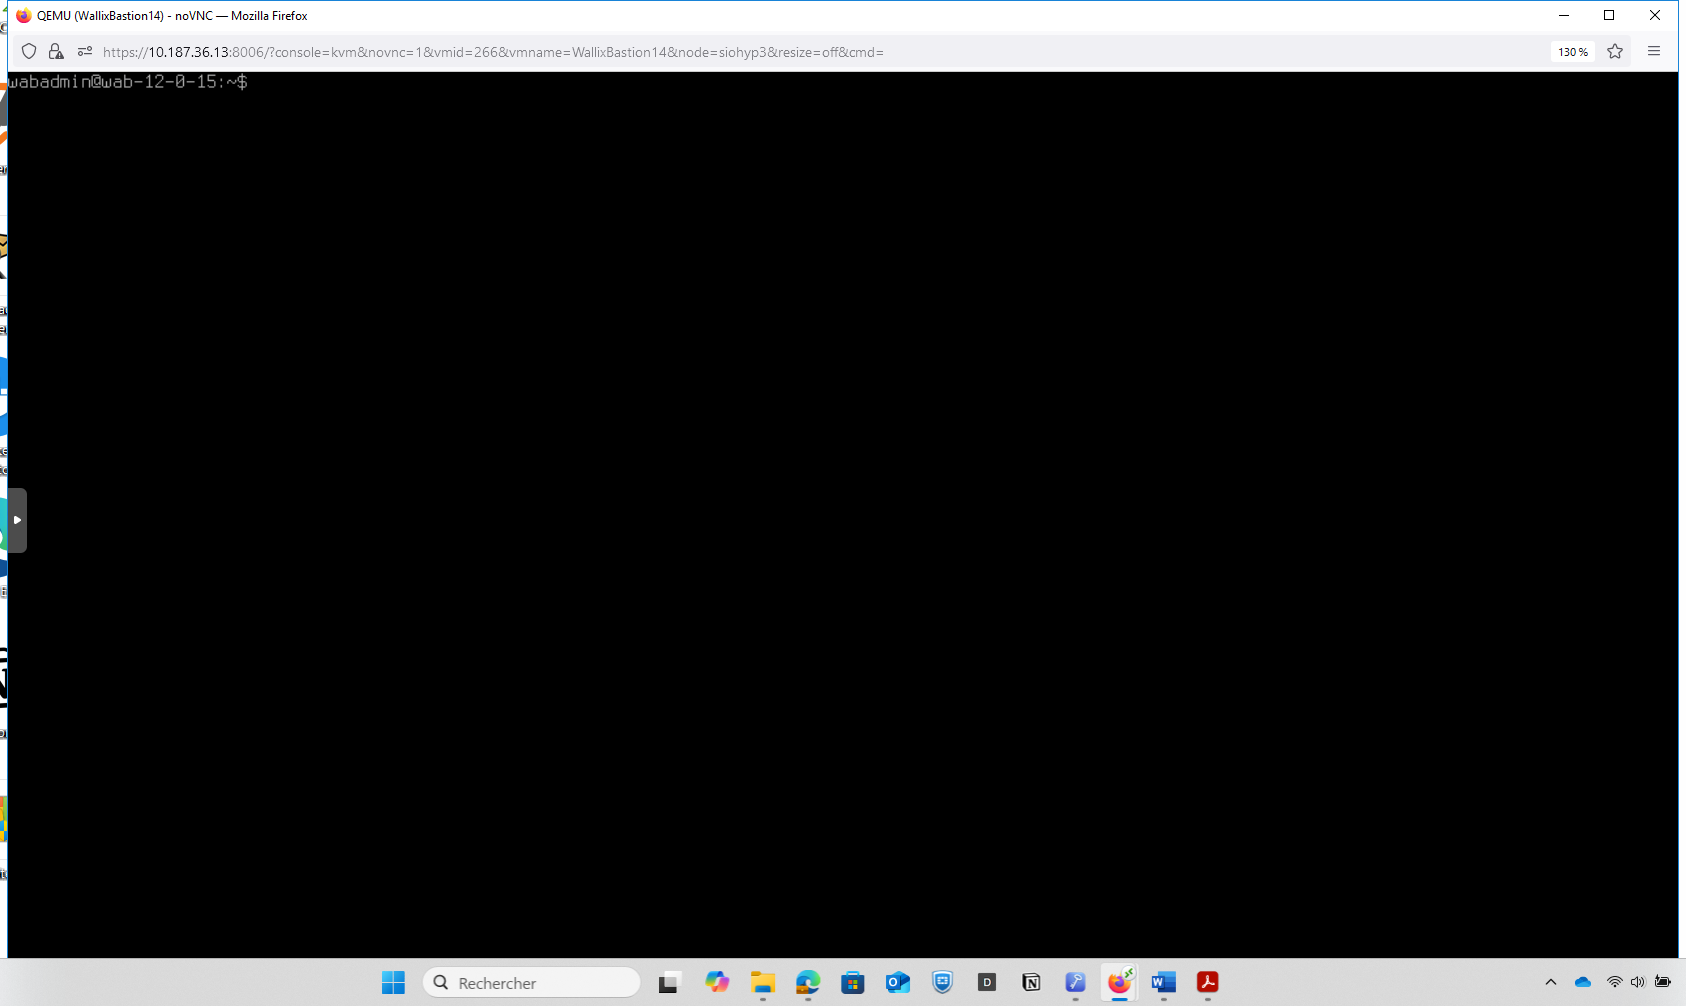Open Microsoft Store from the taskbar

click(x=852, y=983)
